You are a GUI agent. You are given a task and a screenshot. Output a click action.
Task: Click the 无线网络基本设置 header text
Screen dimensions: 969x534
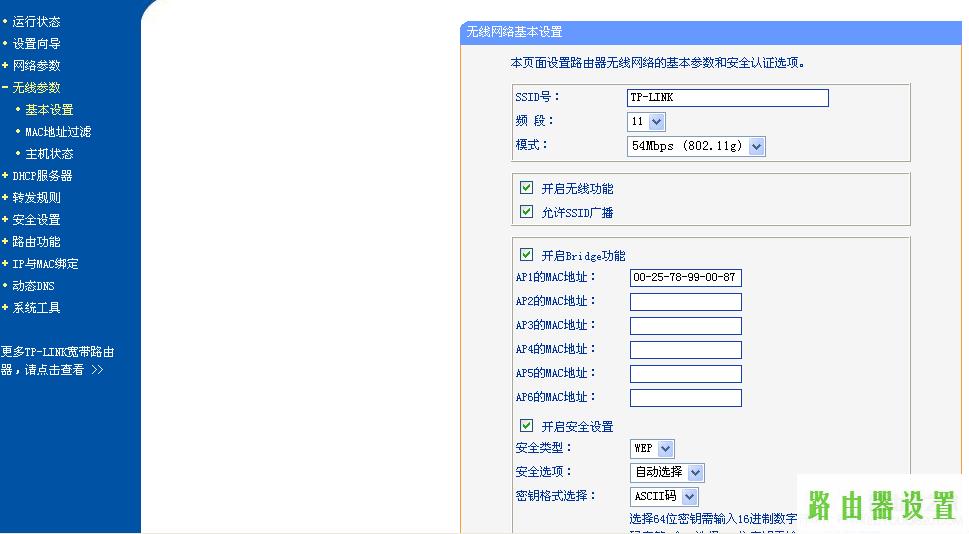(514, 32)
